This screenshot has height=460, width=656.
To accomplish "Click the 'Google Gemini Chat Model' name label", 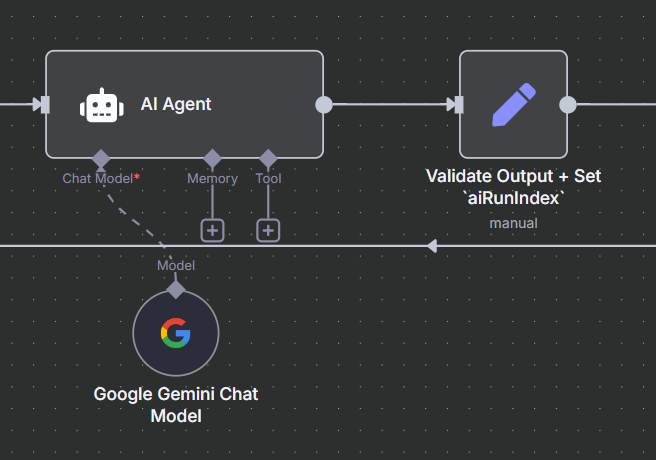I will [176, 404].
